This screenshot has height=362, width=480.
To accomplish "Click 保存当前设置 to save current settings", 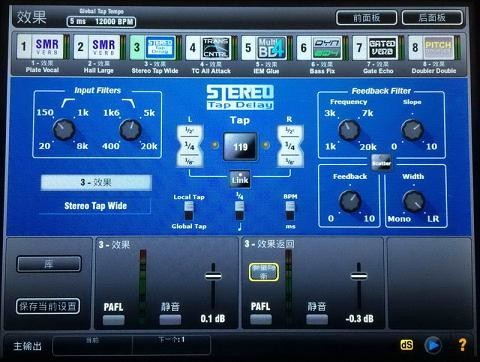I will click(48, 306).
